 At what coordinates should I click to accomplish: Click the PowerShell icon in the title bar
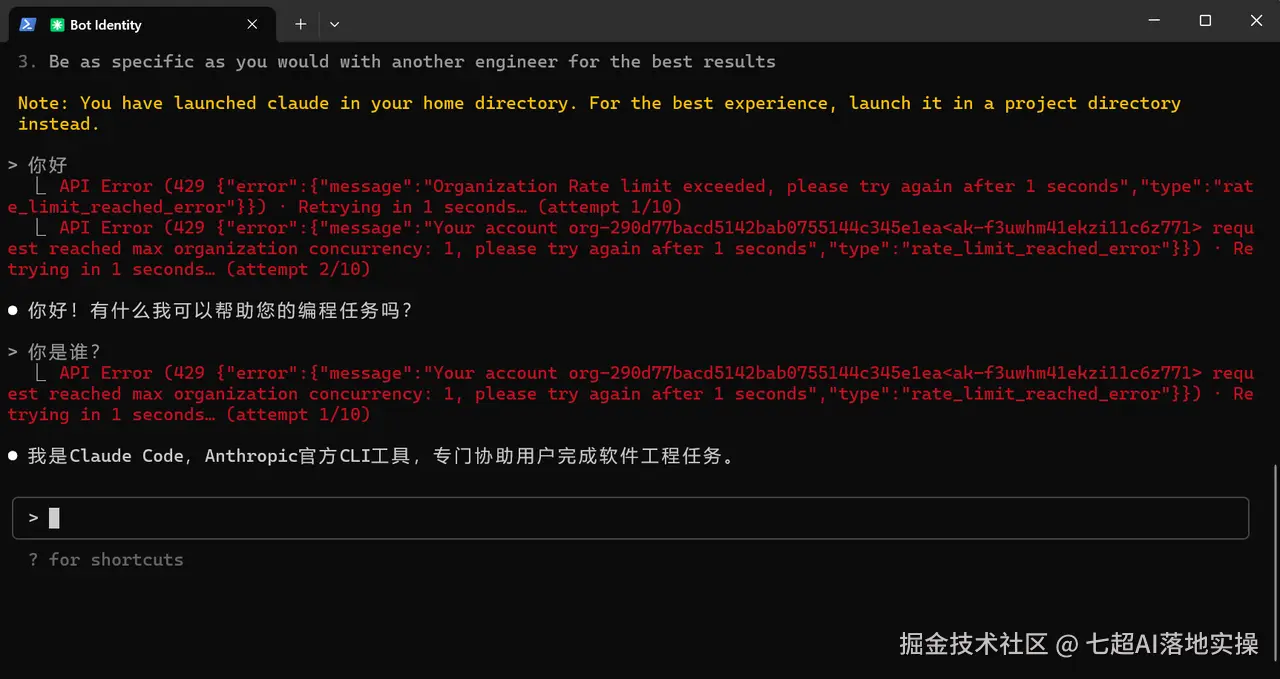coord(28,24)
